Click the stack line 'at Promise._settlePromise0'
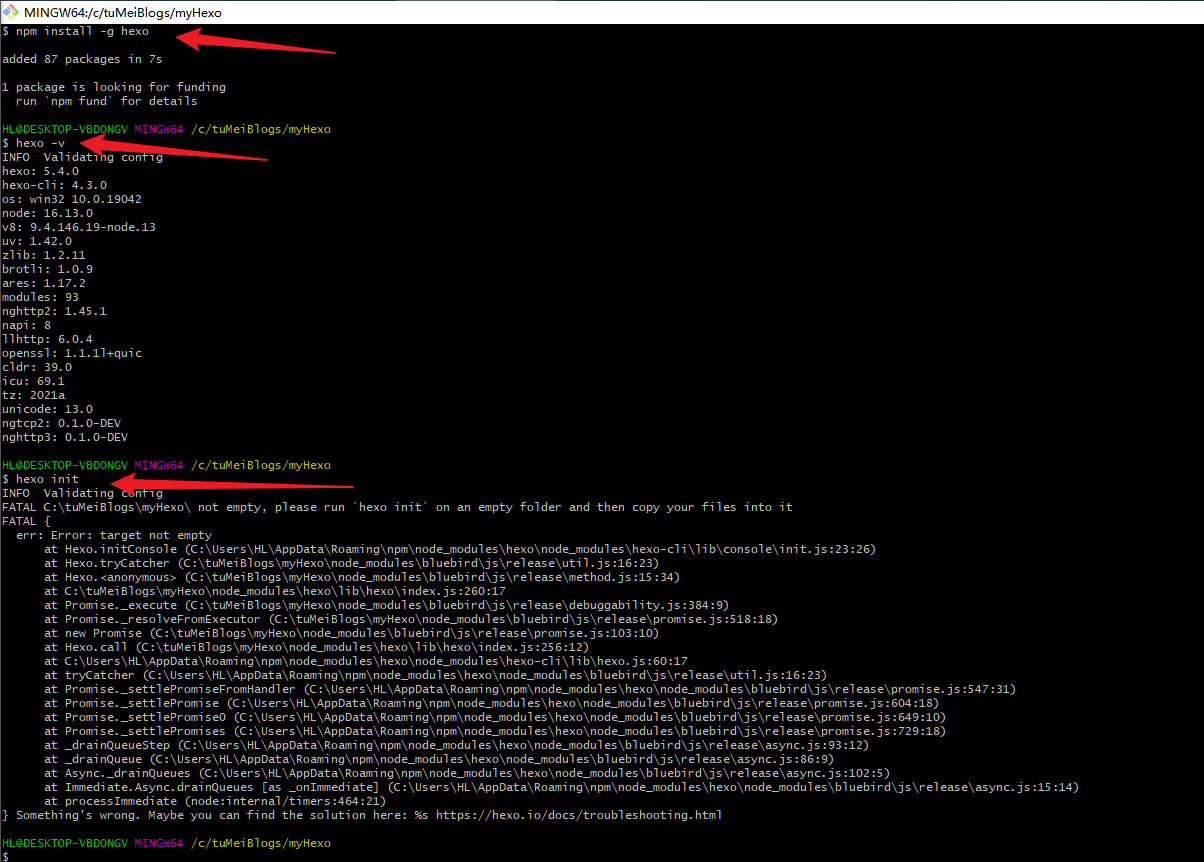Screen dimensions: 1204x862 [495, 717]
